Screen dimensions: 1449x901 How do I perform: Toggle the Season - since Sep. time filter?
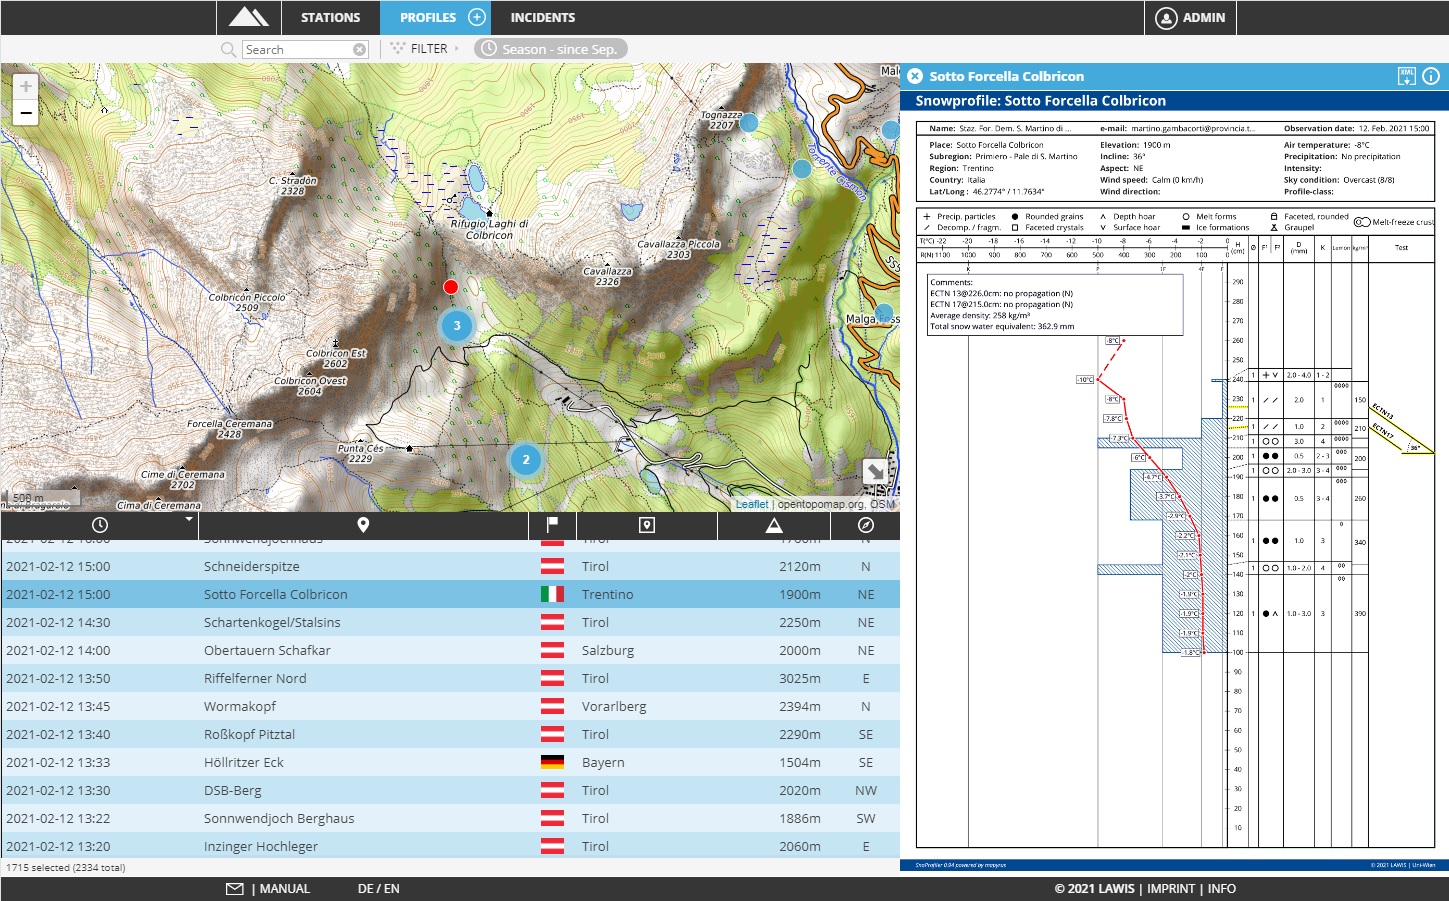551,49
